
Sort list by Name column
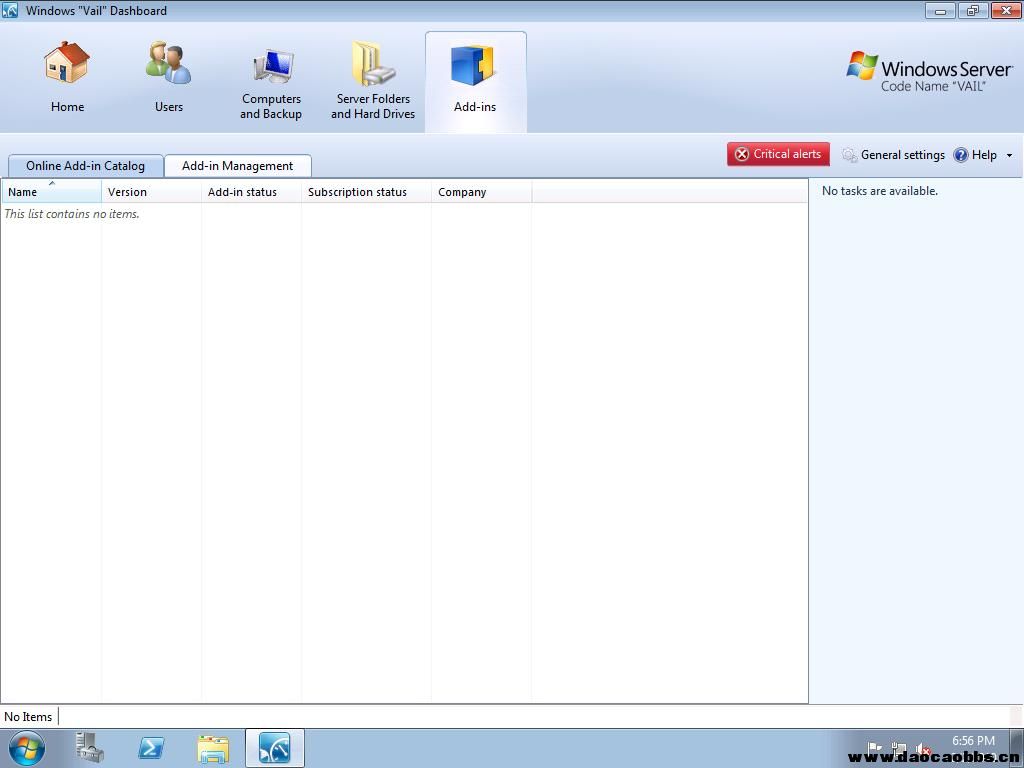click(50, 192)
